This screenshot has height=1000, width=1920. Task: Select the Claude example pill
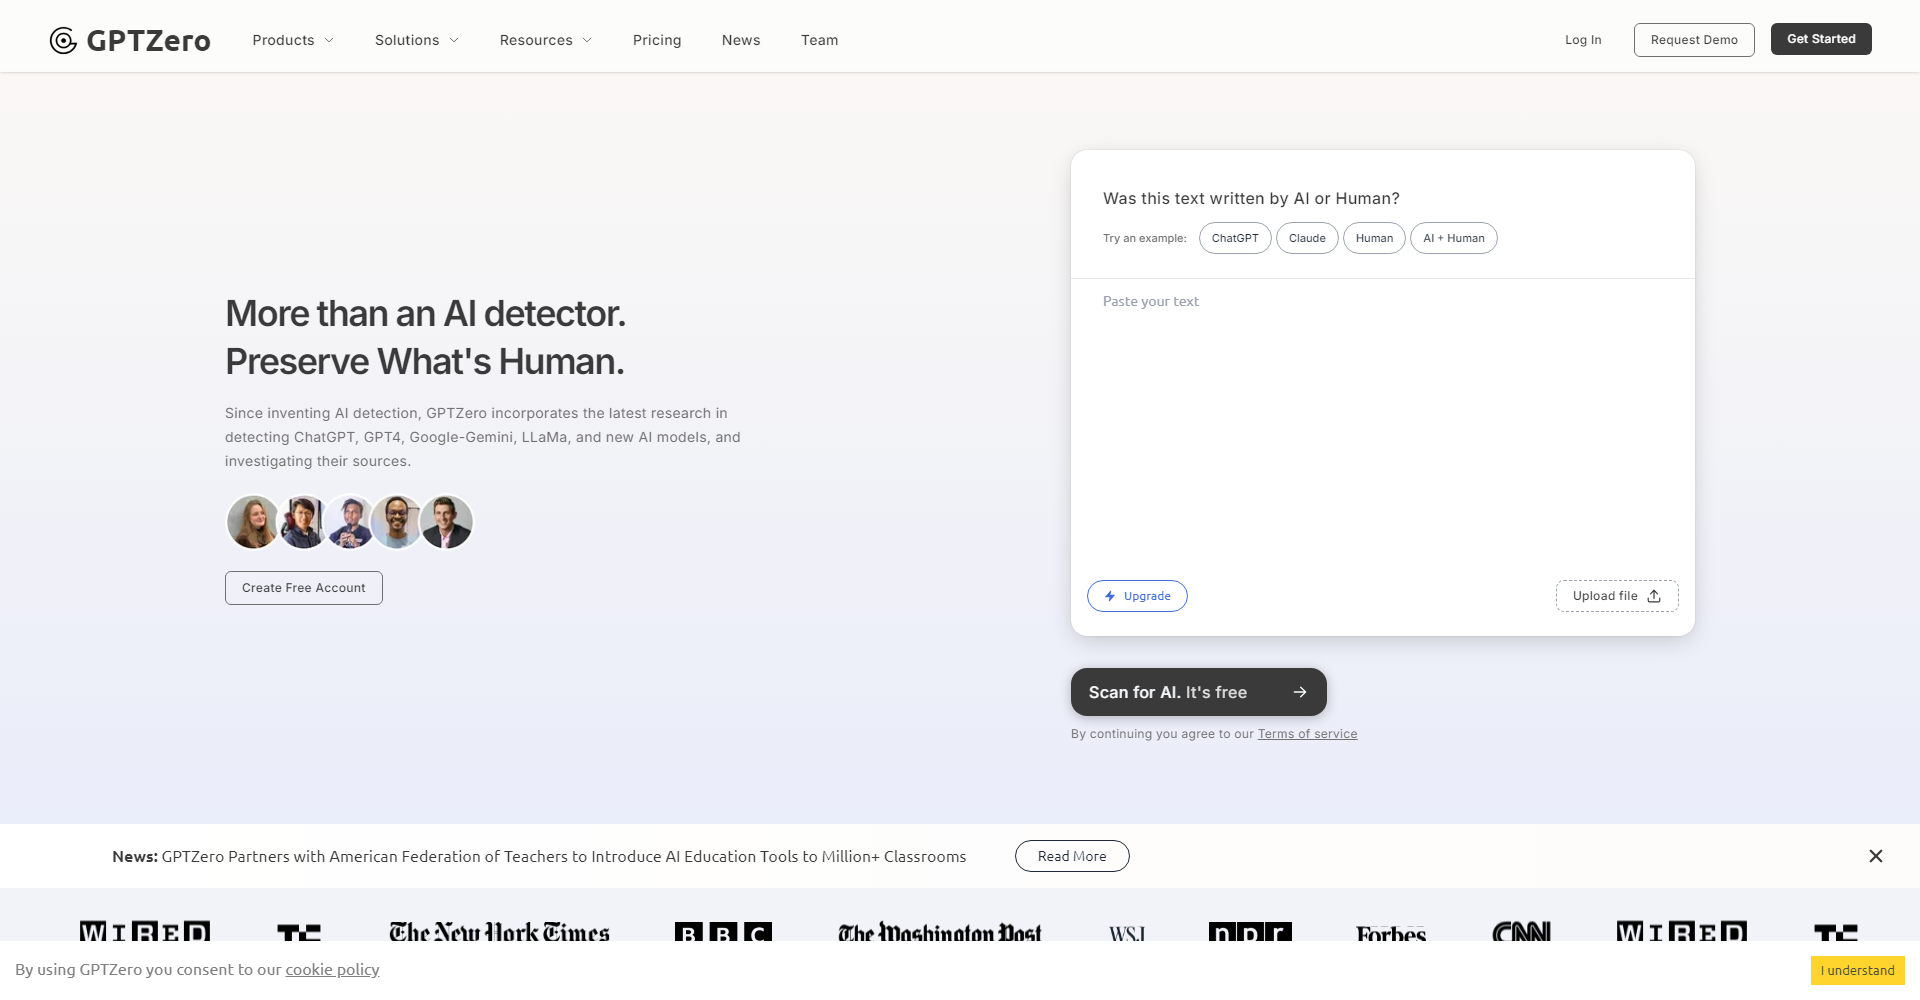click(x=1307, y=238)
